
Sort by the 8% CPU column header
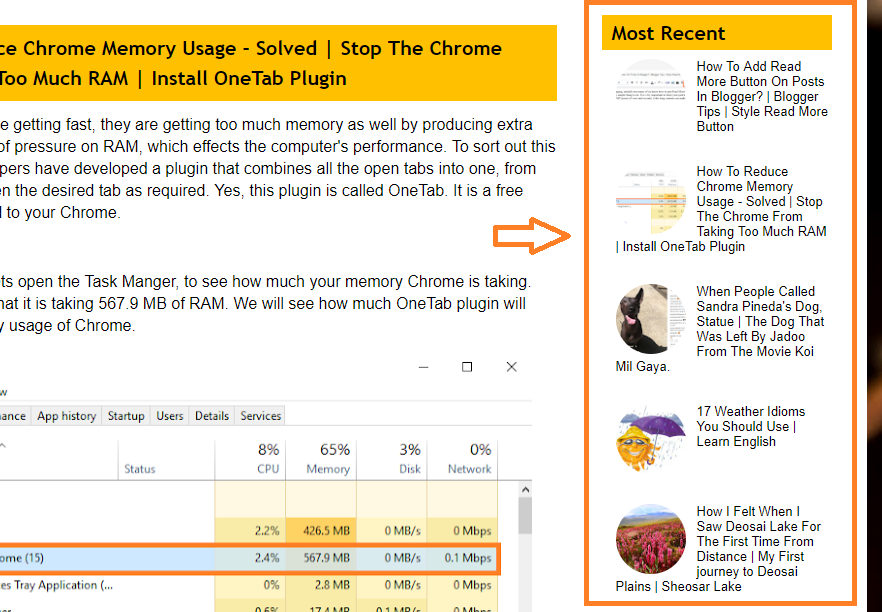[x=250, y=459]
